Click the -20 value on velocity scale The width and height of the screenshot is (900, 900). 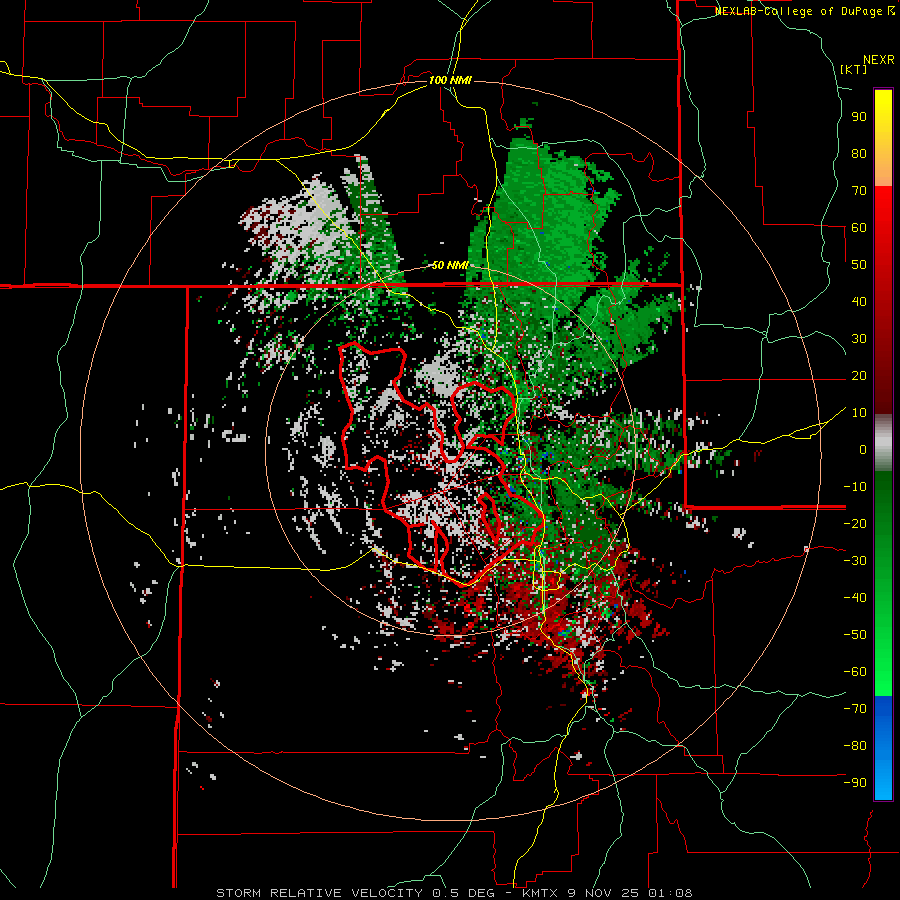855,523
